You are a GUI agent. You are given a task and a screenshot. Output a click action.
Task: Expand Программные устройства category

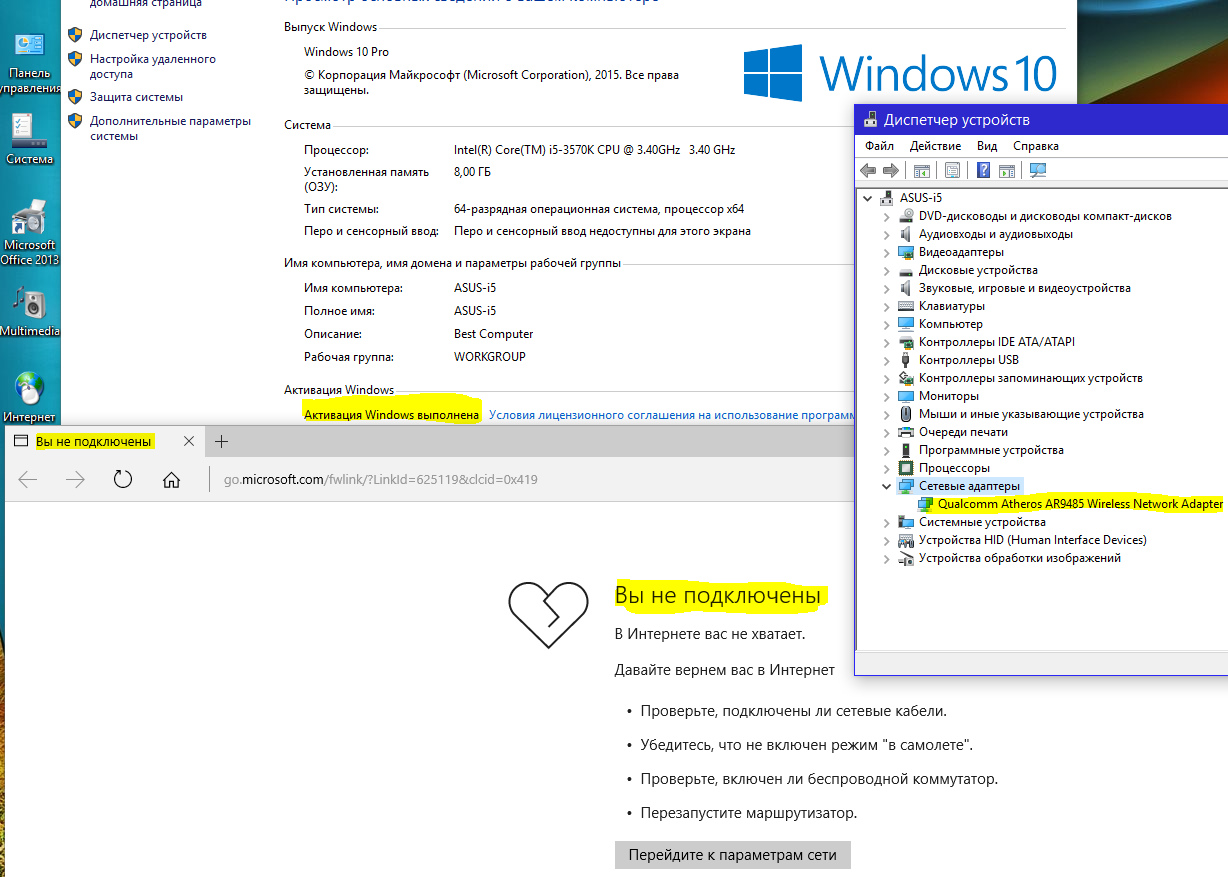(886, 450)
